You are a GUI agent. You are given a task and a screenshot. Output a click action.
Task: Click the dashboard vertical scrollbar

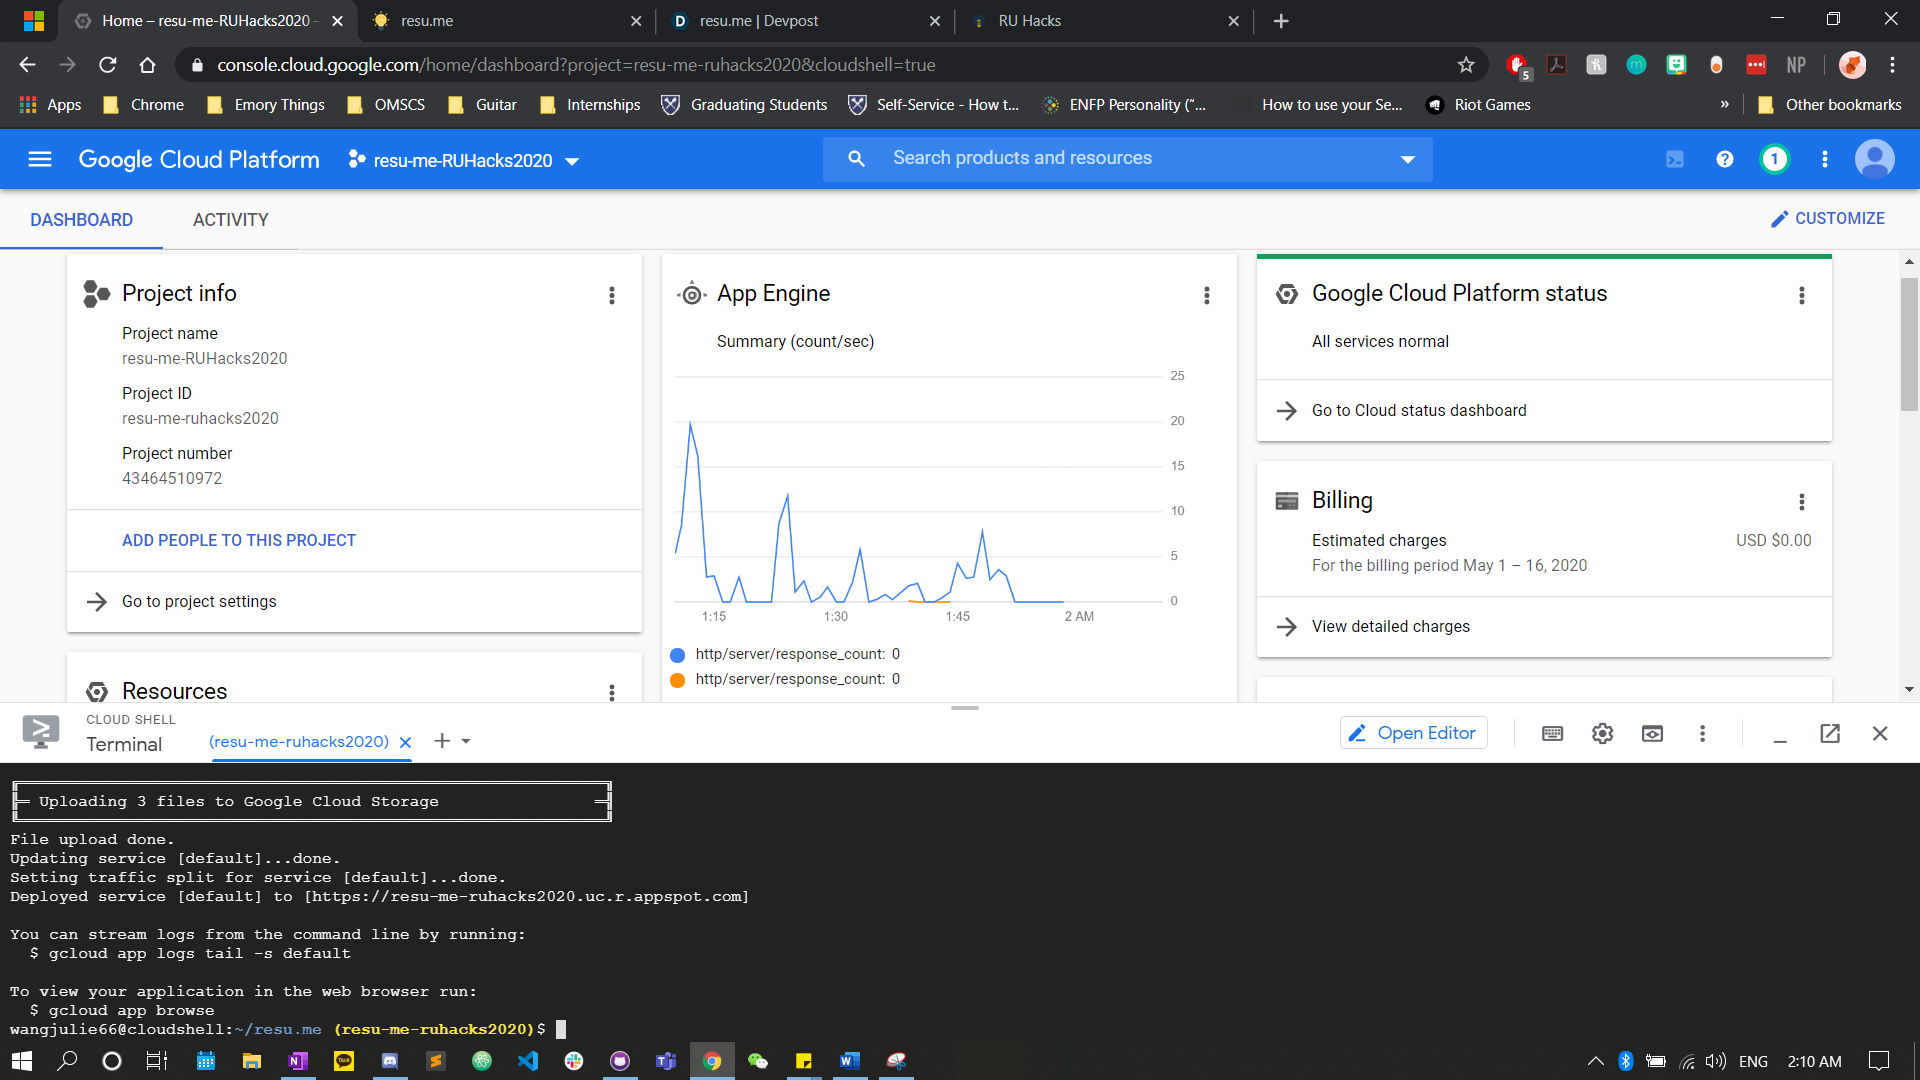coord(1909,345)
